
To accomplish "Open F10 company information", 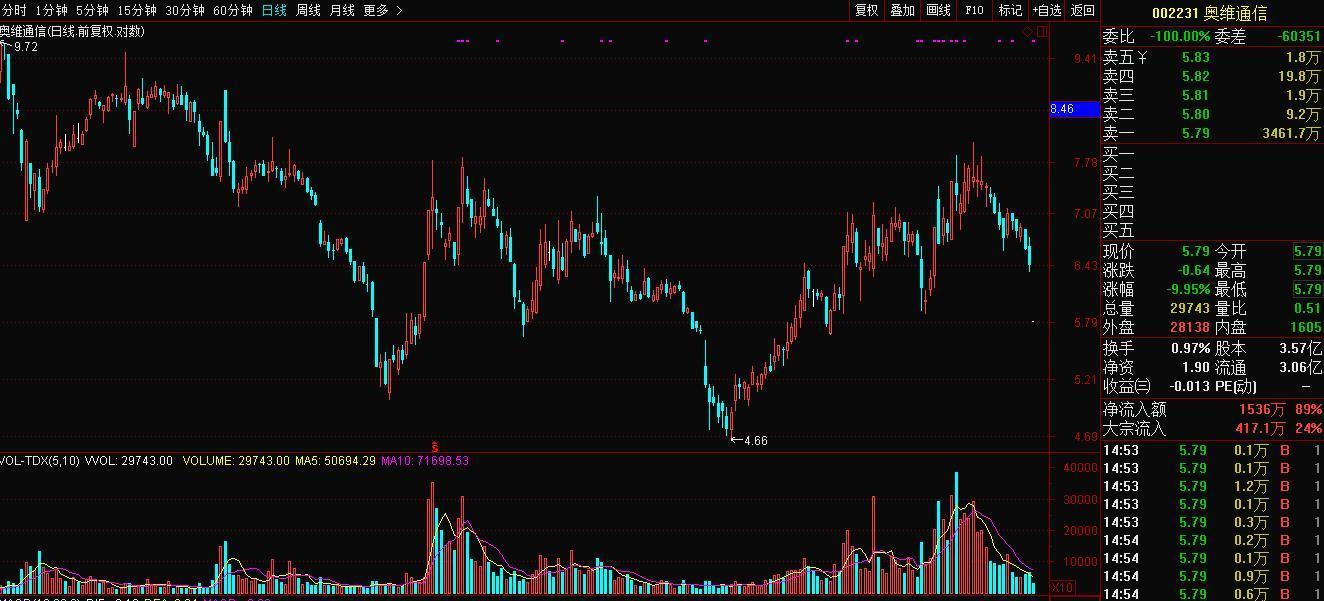I will click(x=974, y=10).
